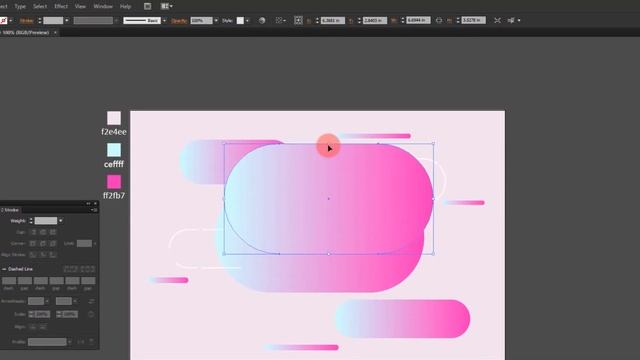Select Projecting Cap option
This screenshot has height=360, width=640.
[x=53, y=232]
